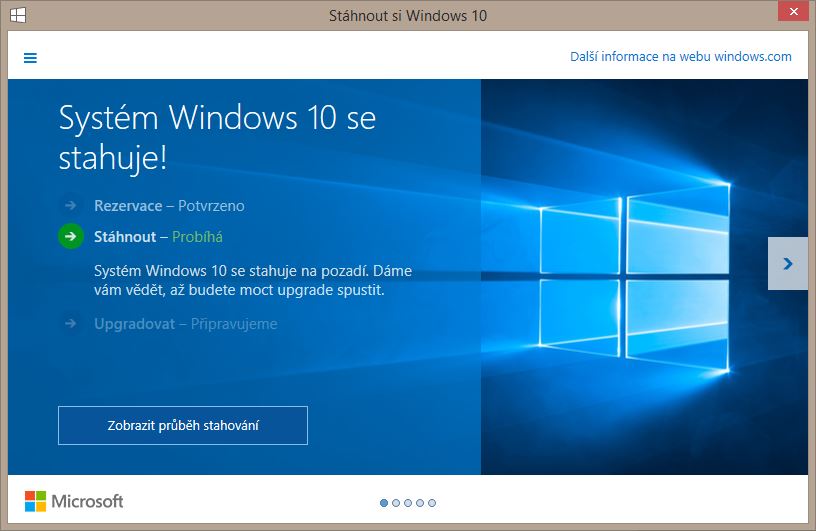
Task: Select the first page indicator dot
Action: 384,503
